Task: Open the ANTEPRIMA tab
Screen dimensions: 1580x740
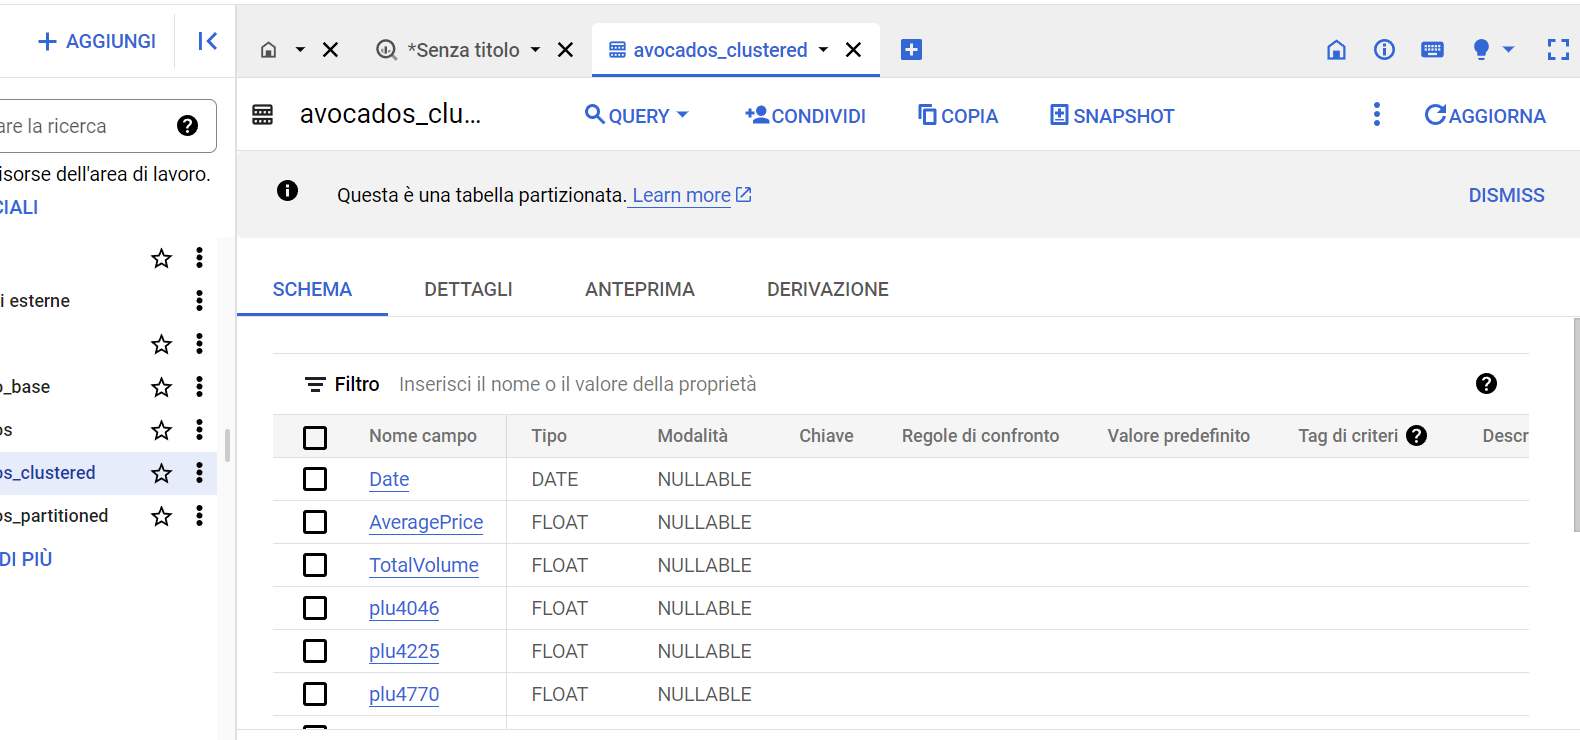Action: pyautogui.click(x=639, y=289)
